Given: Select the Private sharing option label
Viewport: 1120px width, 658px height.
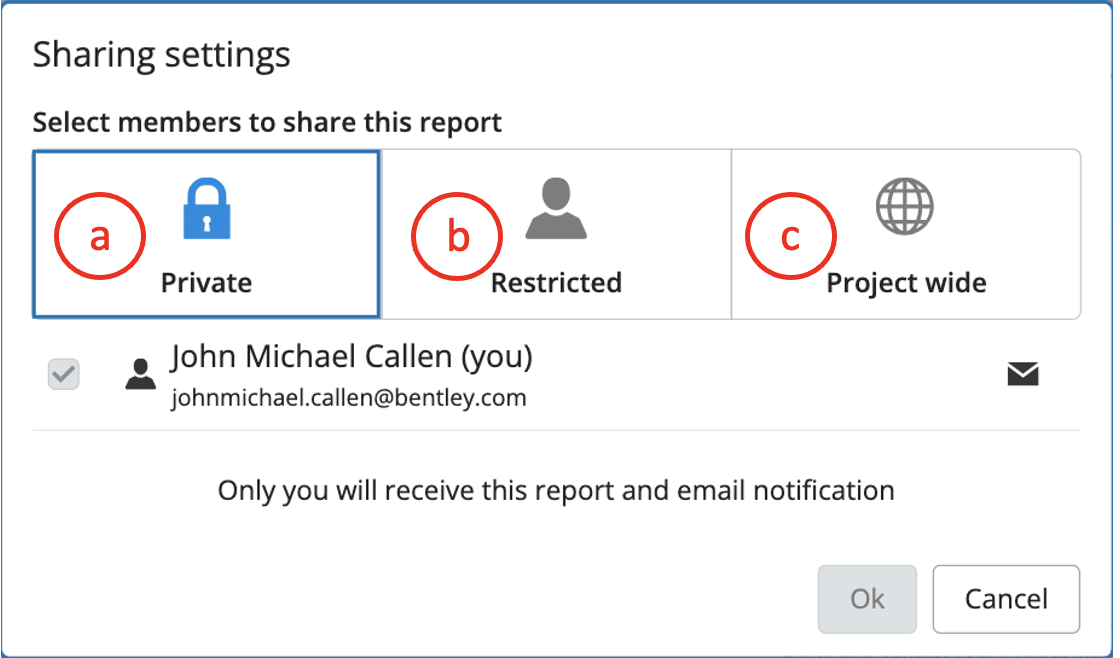Looking at the screenshot, I should point(206,283).
